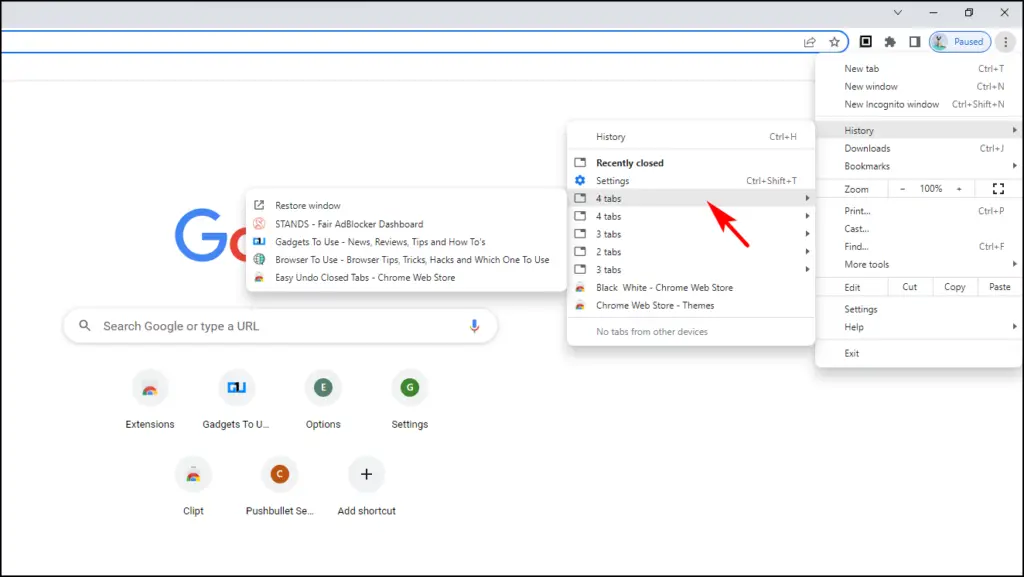Open the Pushbullet shortcut tile
The width and height of the screenshot is (1024, 577).
[280, 486]
